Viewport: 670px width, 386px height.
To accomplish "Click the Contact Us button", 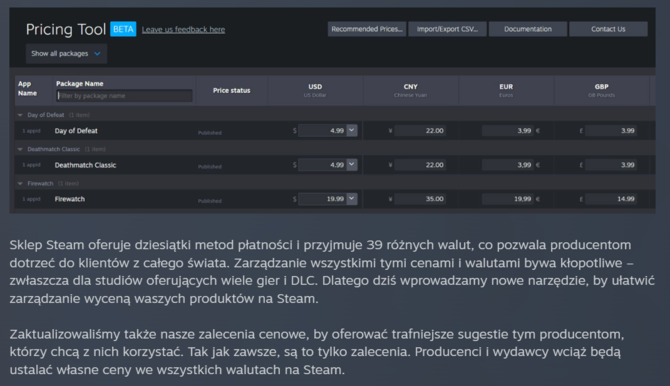I will coord(608,29).
